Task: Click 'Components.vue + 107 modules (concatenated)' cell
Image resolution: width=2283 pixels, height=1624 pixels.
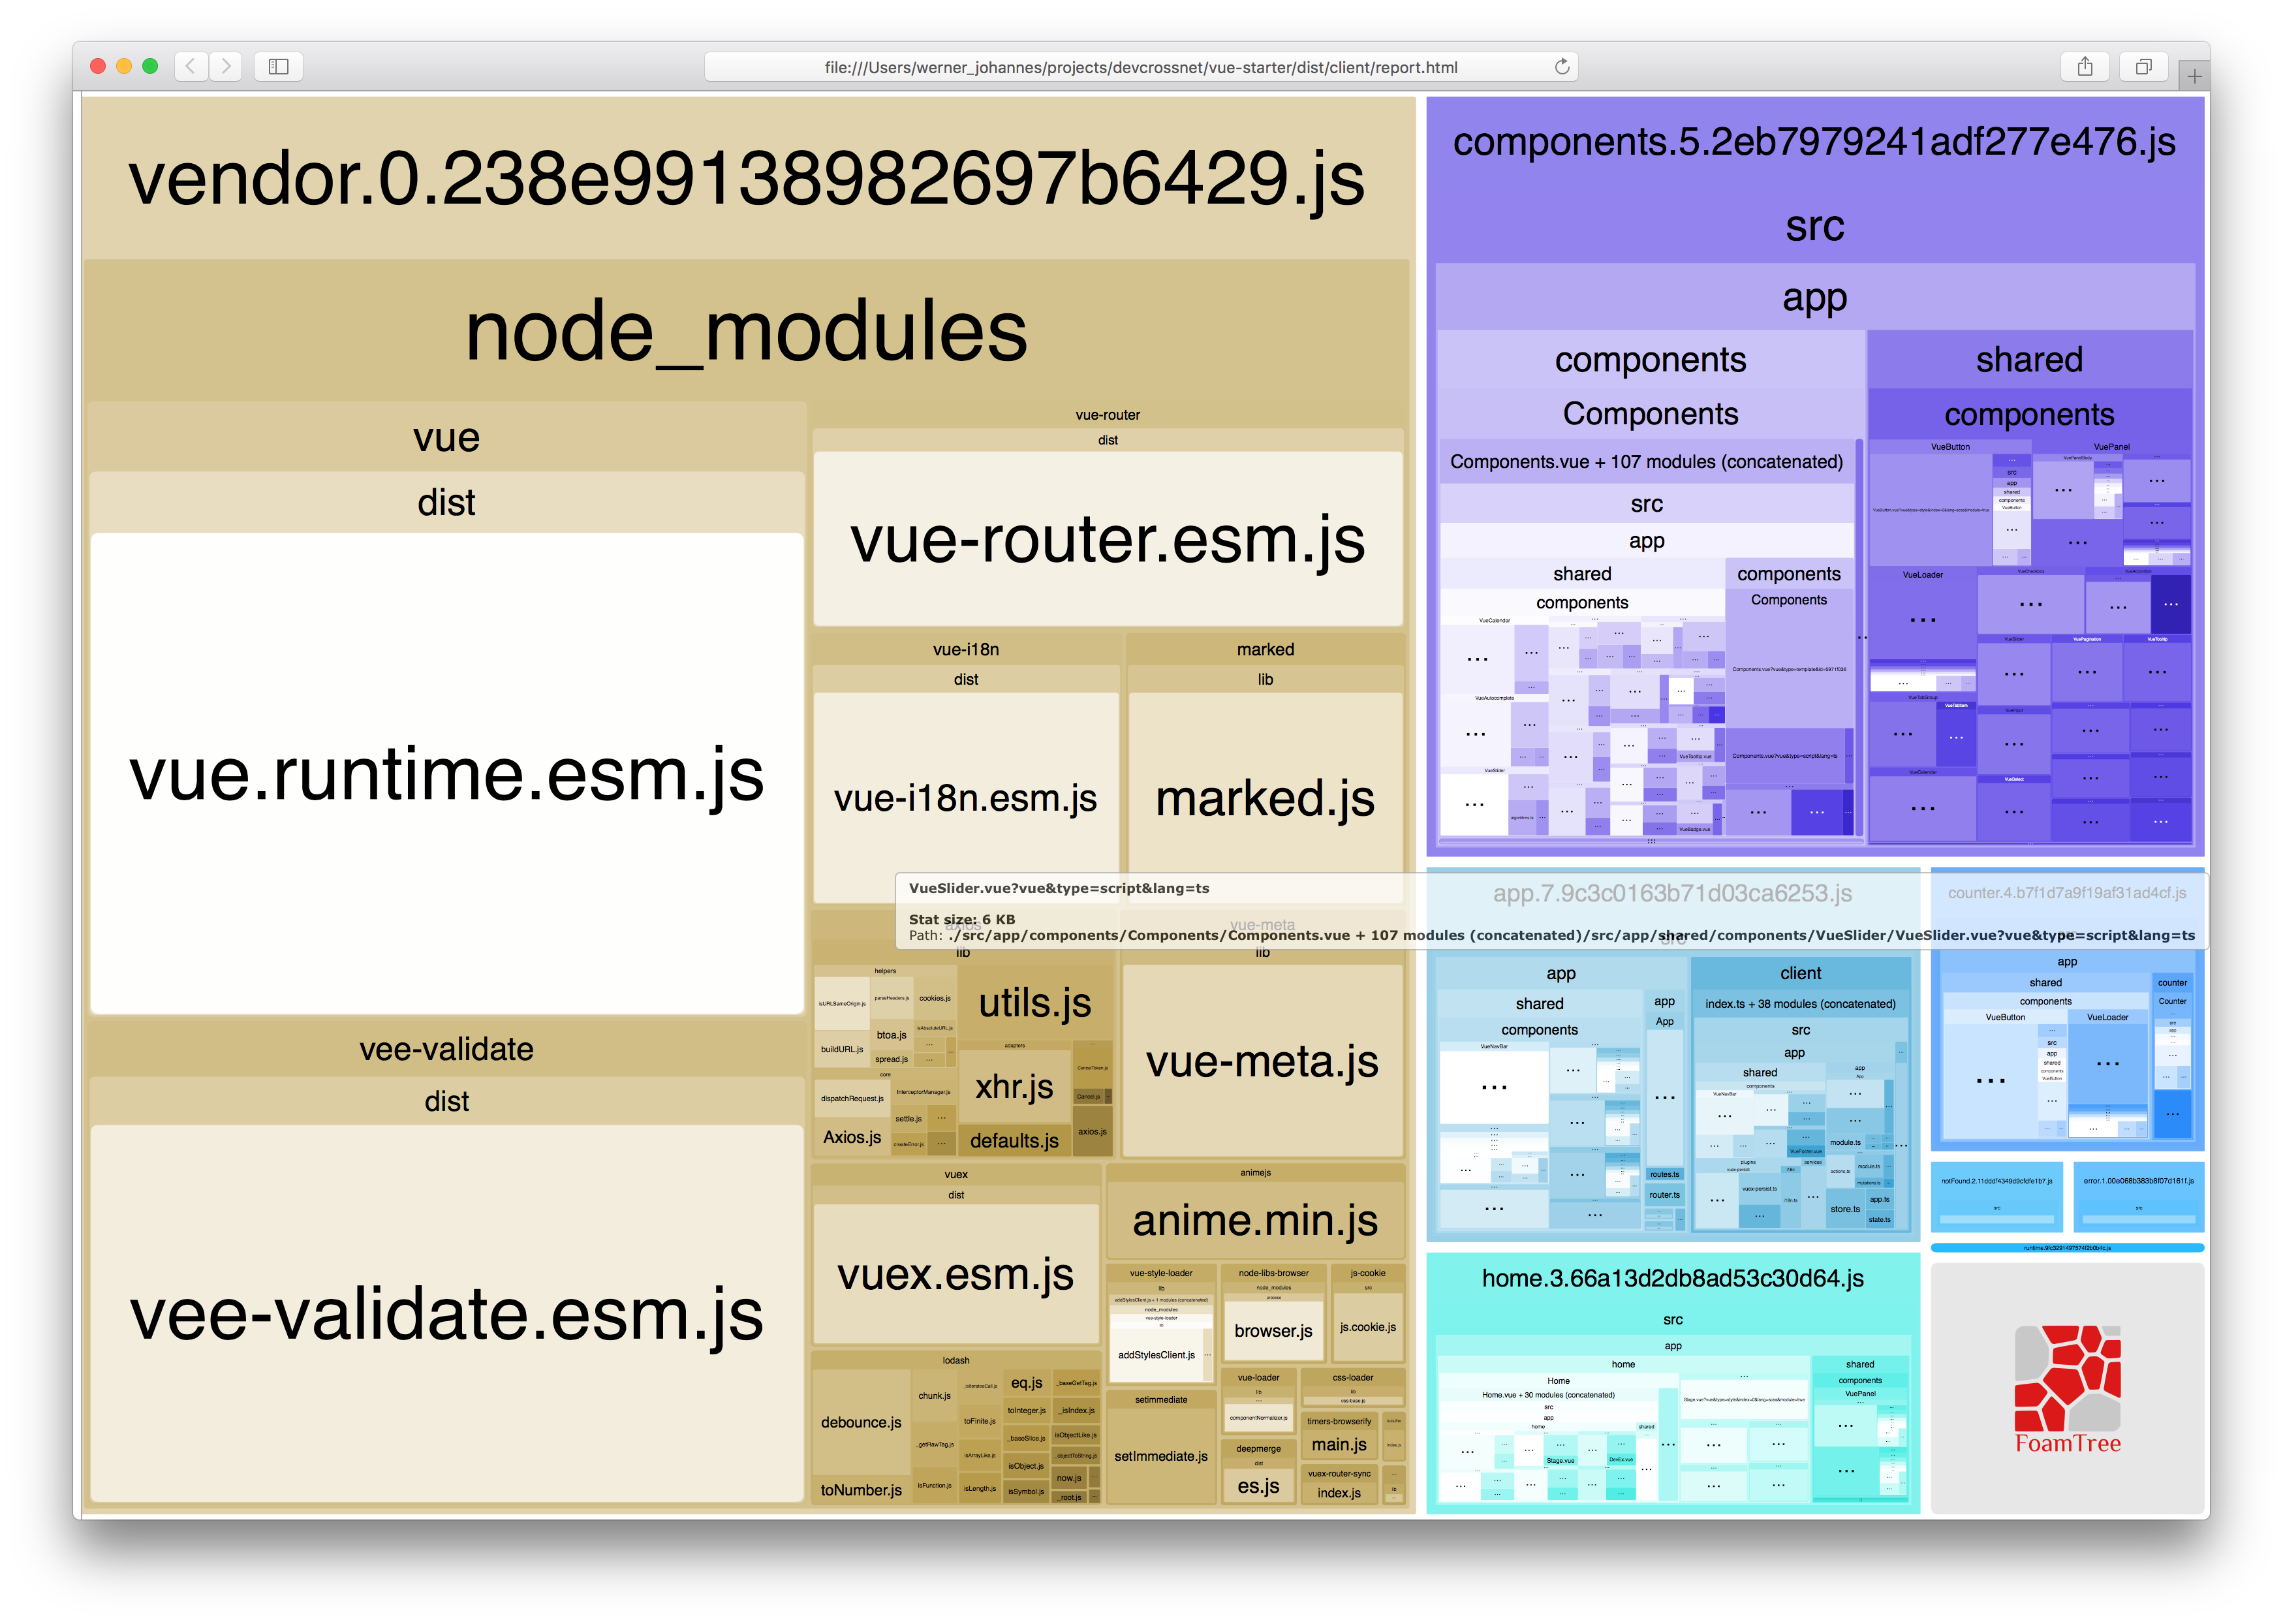Action: tap(1646, 462)
